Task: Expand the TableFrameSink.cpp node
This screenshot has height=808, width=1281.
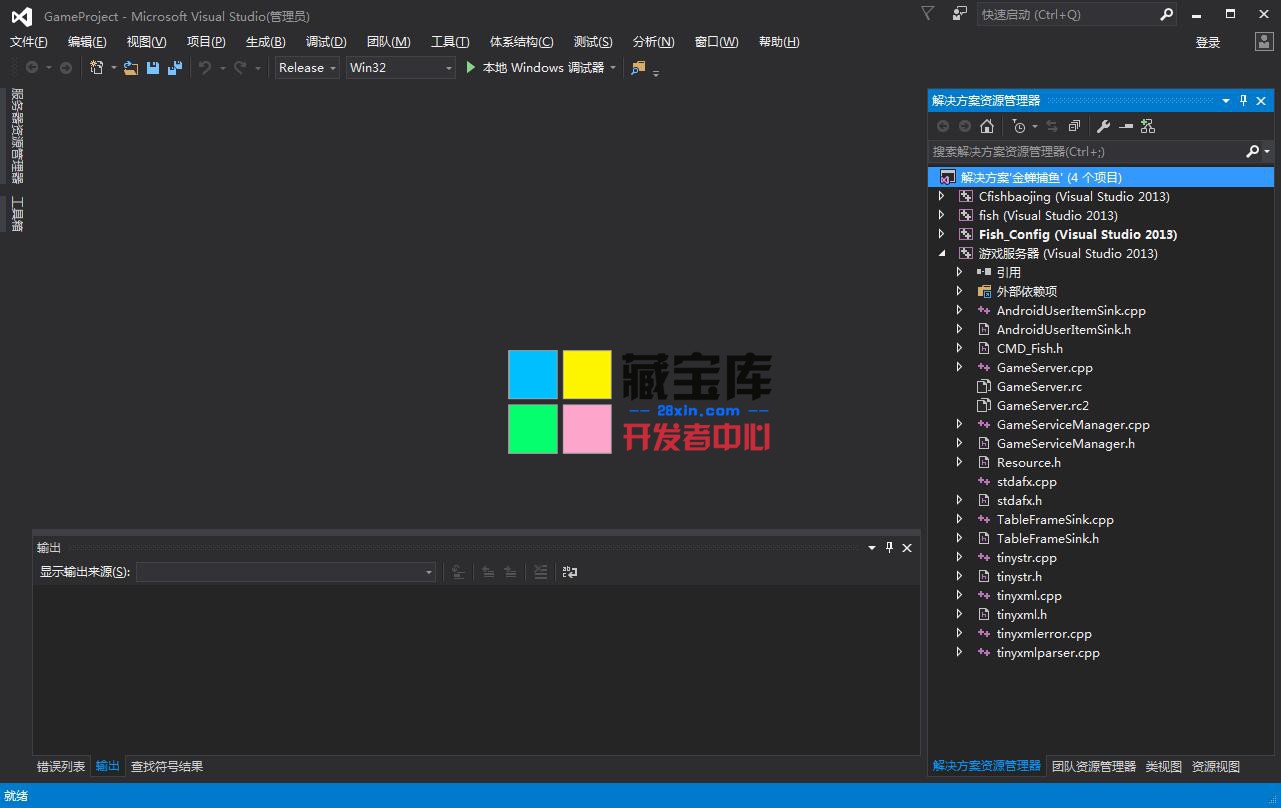Action: pyautogui.click(x=959, y=519)
